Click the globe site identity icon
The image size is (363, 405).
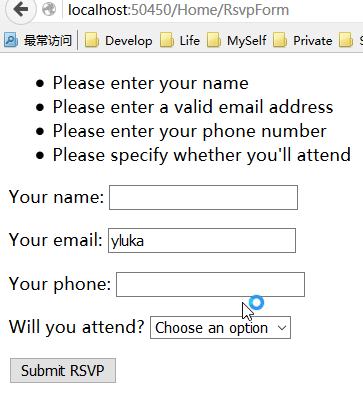(x=49, y=9)
